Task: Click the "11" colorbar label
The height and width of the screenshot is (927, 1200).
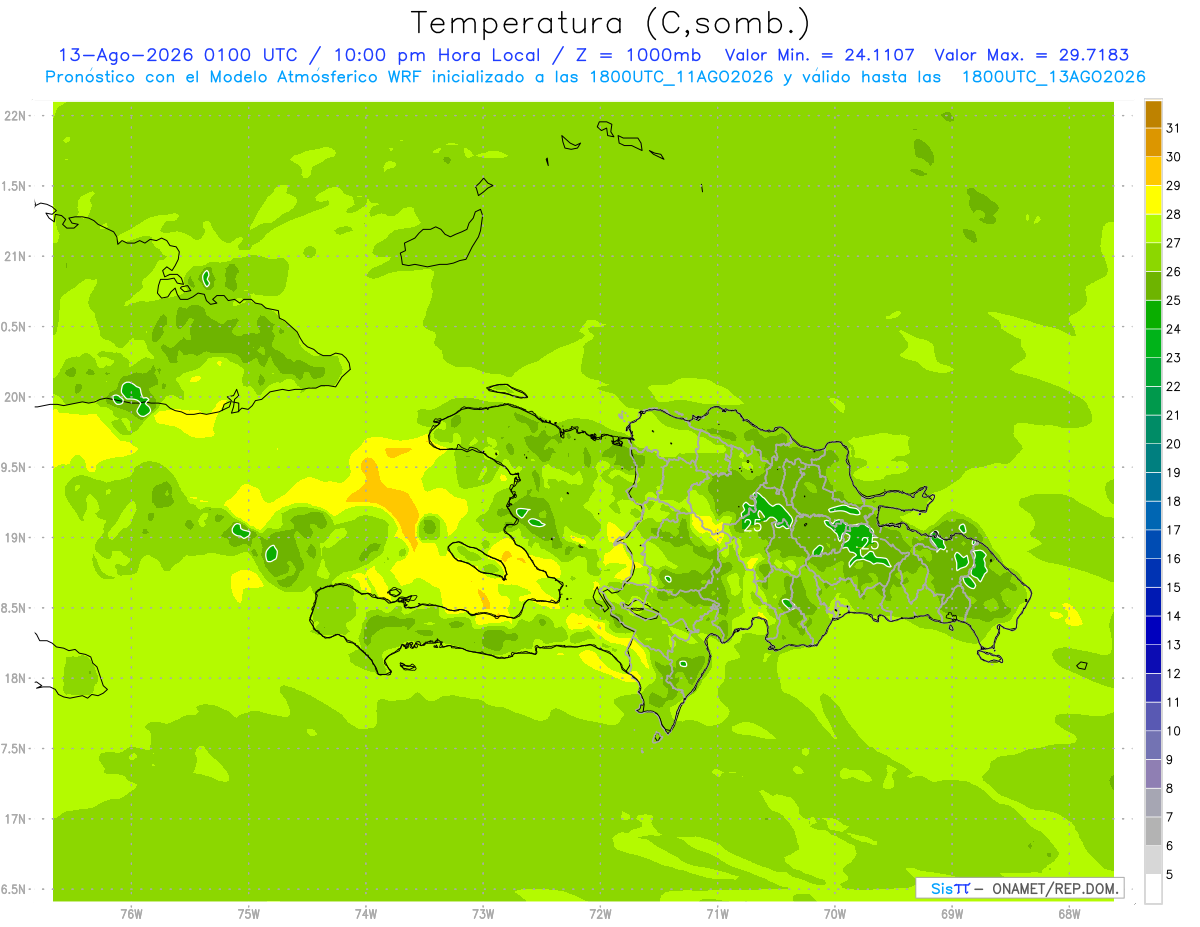Action: click(x=1174, y=703)
